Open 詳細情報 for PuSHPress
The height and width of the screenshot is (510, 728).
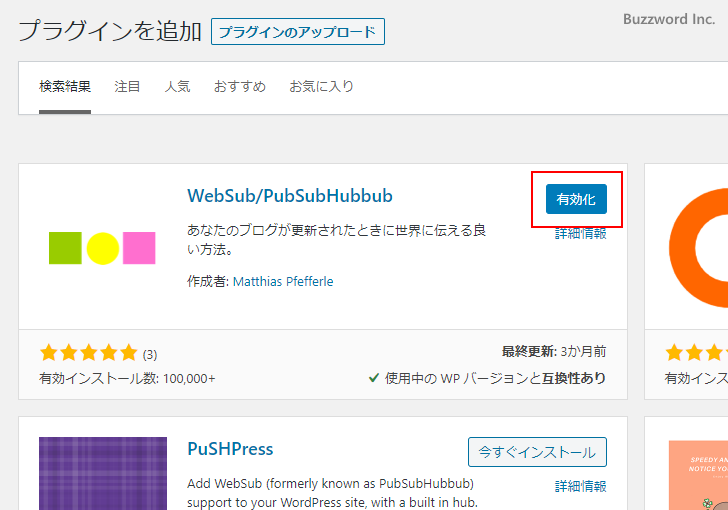click(x=581, y=486)
